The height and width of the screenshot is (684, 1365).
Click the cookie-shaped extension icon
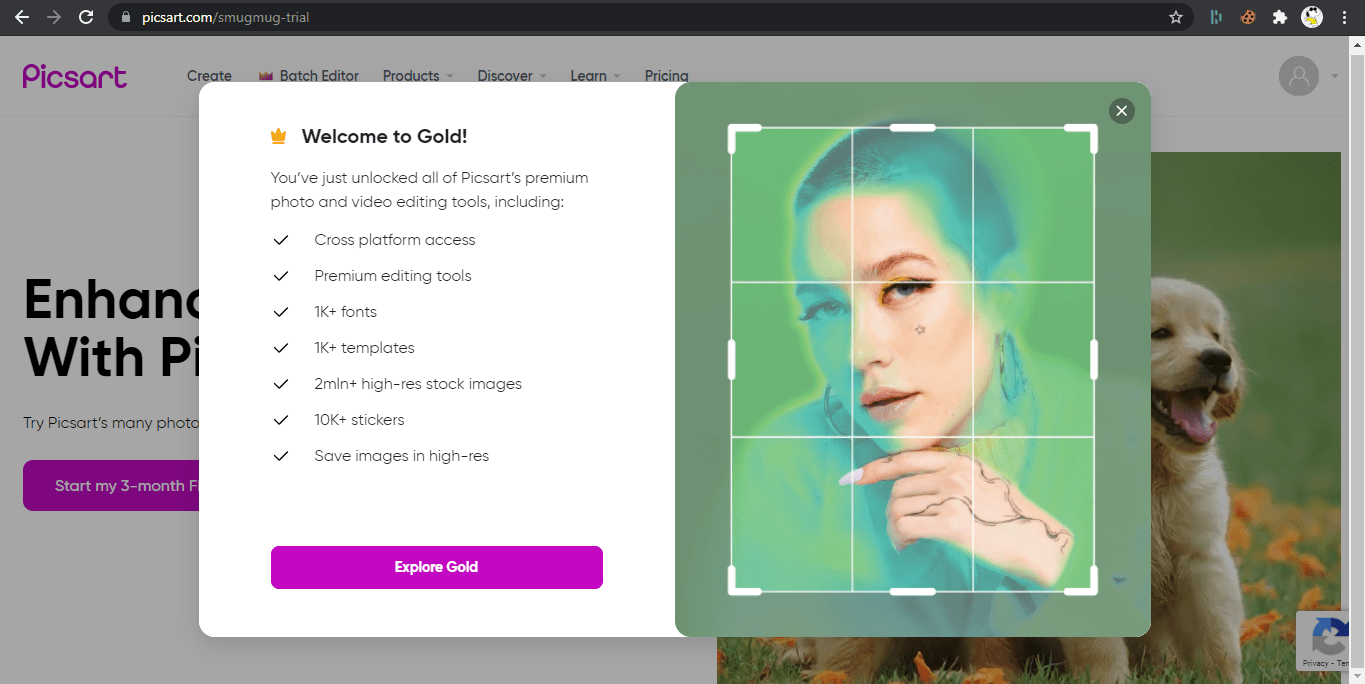(1247, 17)
